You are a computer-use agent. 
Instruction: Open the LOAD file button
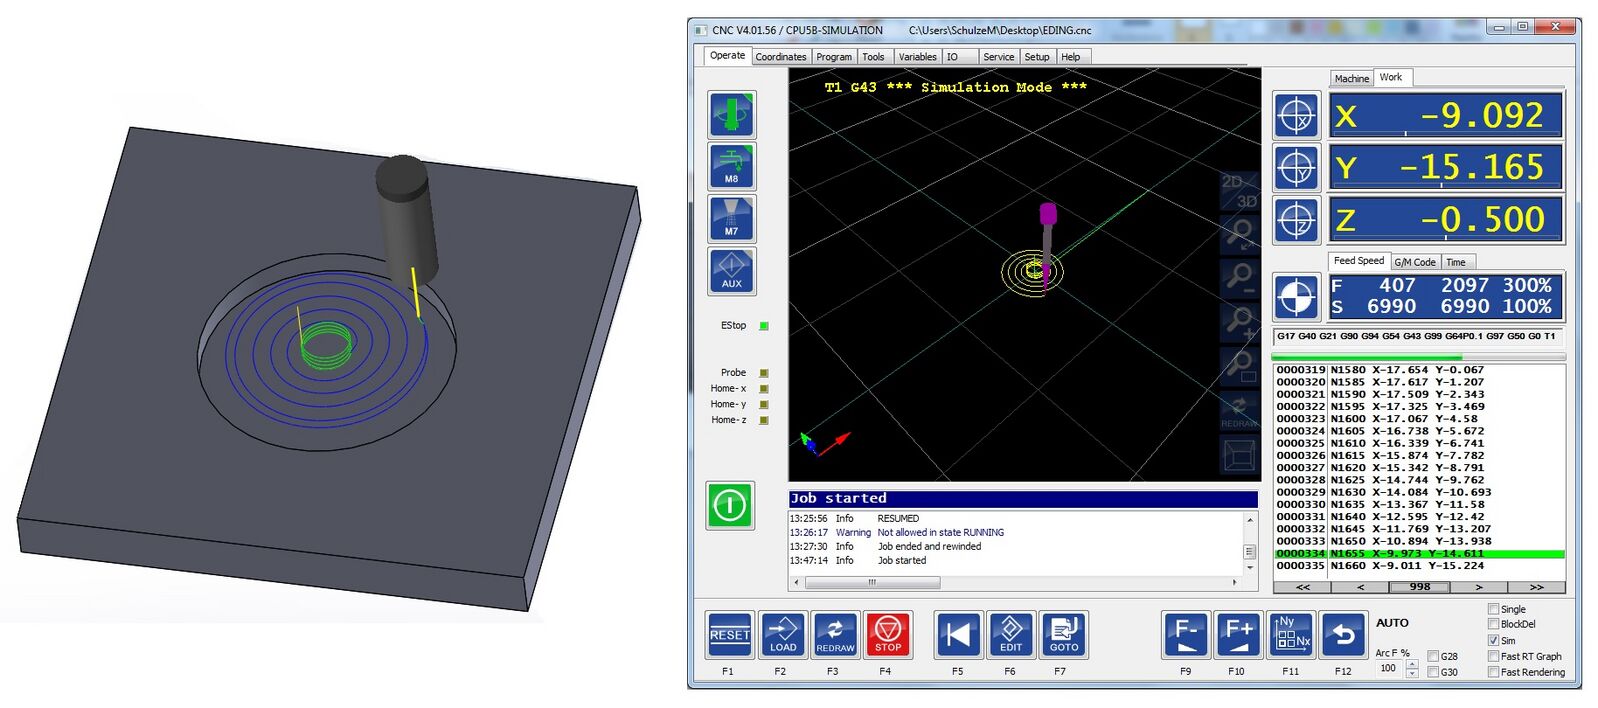pyautogui.click(x=783, y=634)
